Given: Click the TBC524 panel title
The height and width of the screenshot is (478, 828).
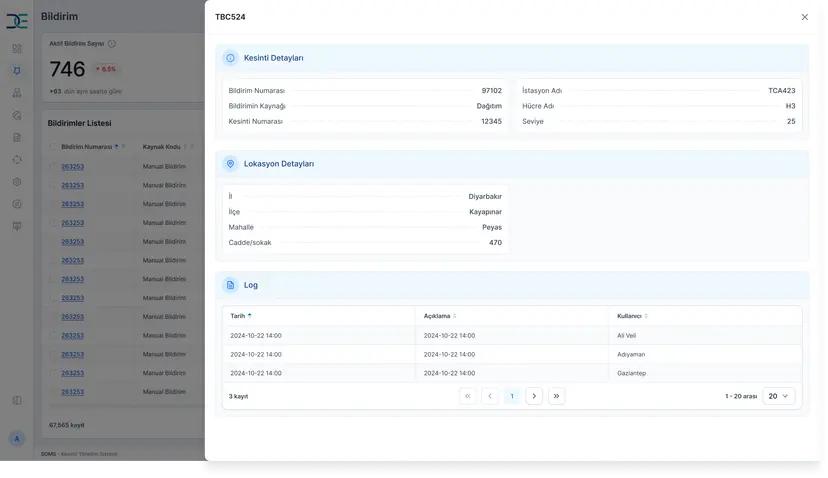Looking at the screenshot, I should (230, 17).
